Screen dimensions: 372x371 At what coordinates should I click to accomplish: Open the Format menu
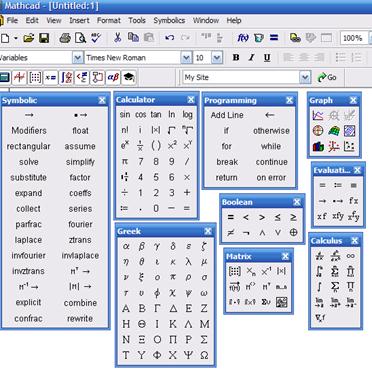(x=109, y=20)
